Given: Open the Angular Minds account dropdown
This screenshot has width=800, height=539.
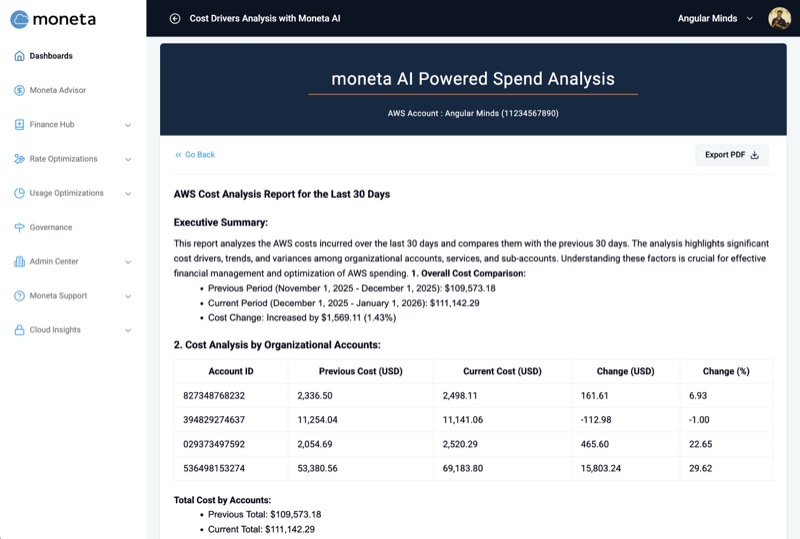Looking at the screenshot, I should 715,18.
